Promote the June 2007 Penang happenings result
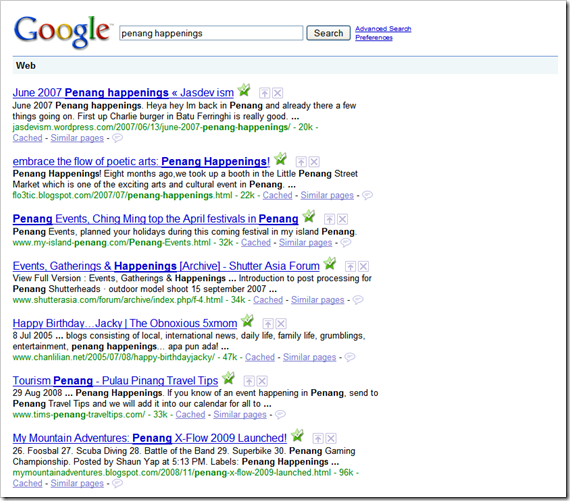The height and width of the screenshot is (501, 570). 264,93
